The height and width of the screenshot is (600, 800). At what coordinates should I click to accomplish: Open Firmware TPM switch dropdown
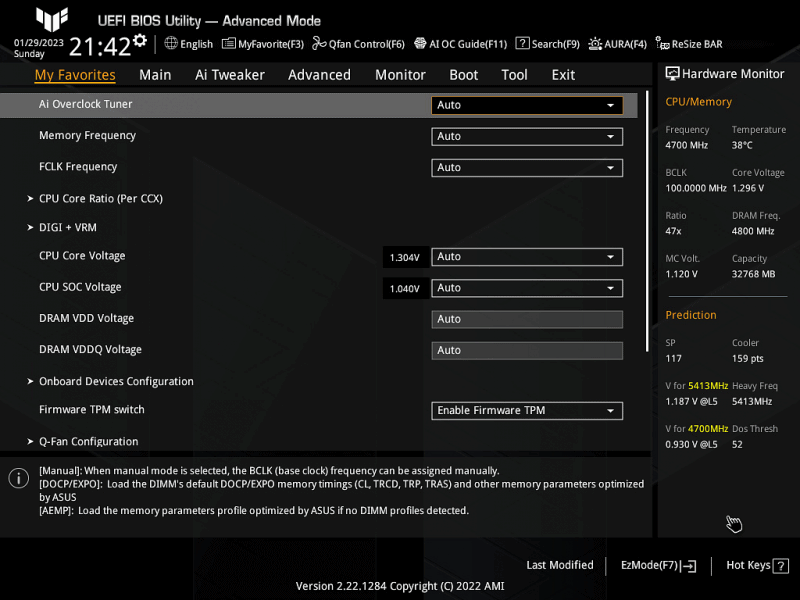pos(527,411)
